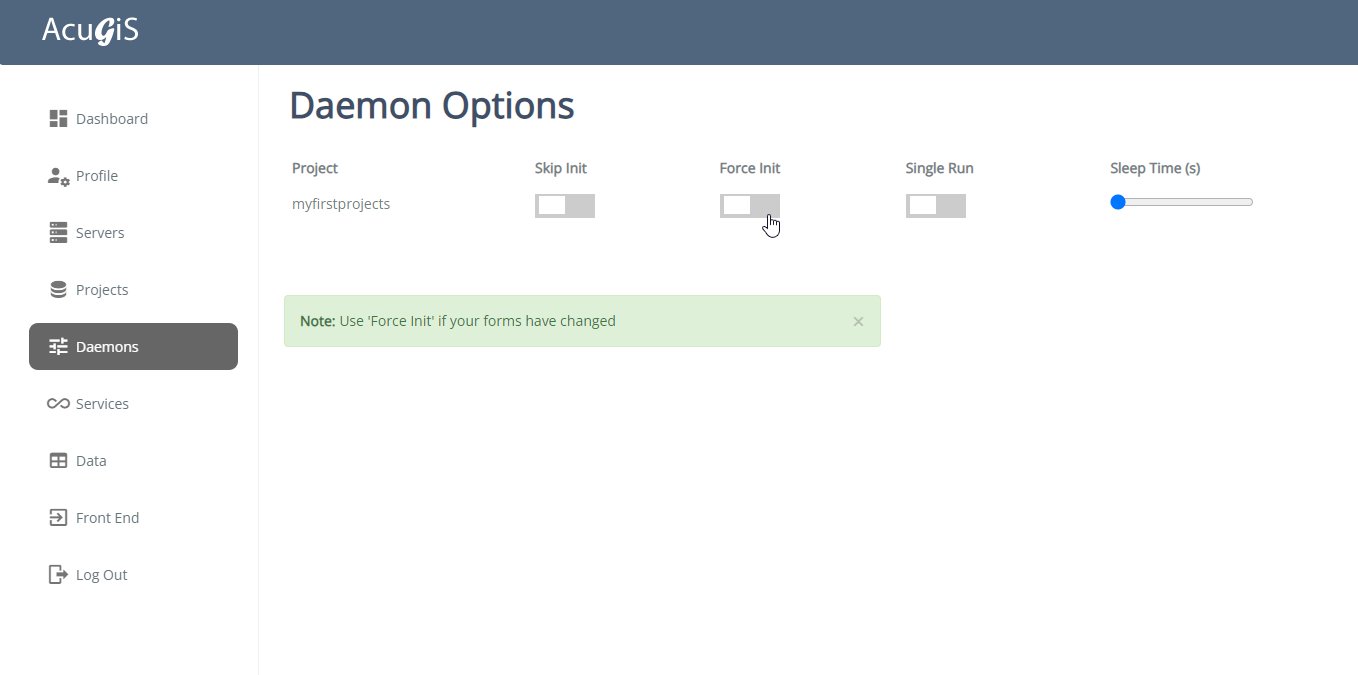Click the Servers rack icon
The image size is (1358, 675).
click(58, 233)
